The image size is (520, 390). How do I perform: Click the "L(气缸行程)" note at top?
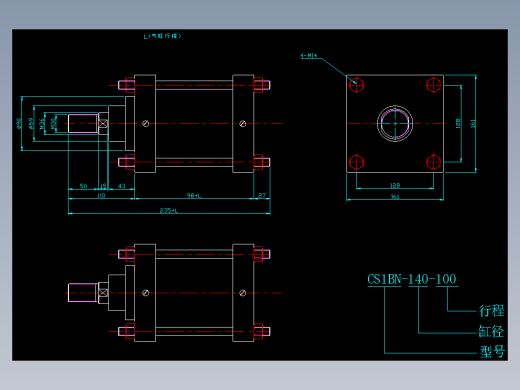[x=162, y=36]
